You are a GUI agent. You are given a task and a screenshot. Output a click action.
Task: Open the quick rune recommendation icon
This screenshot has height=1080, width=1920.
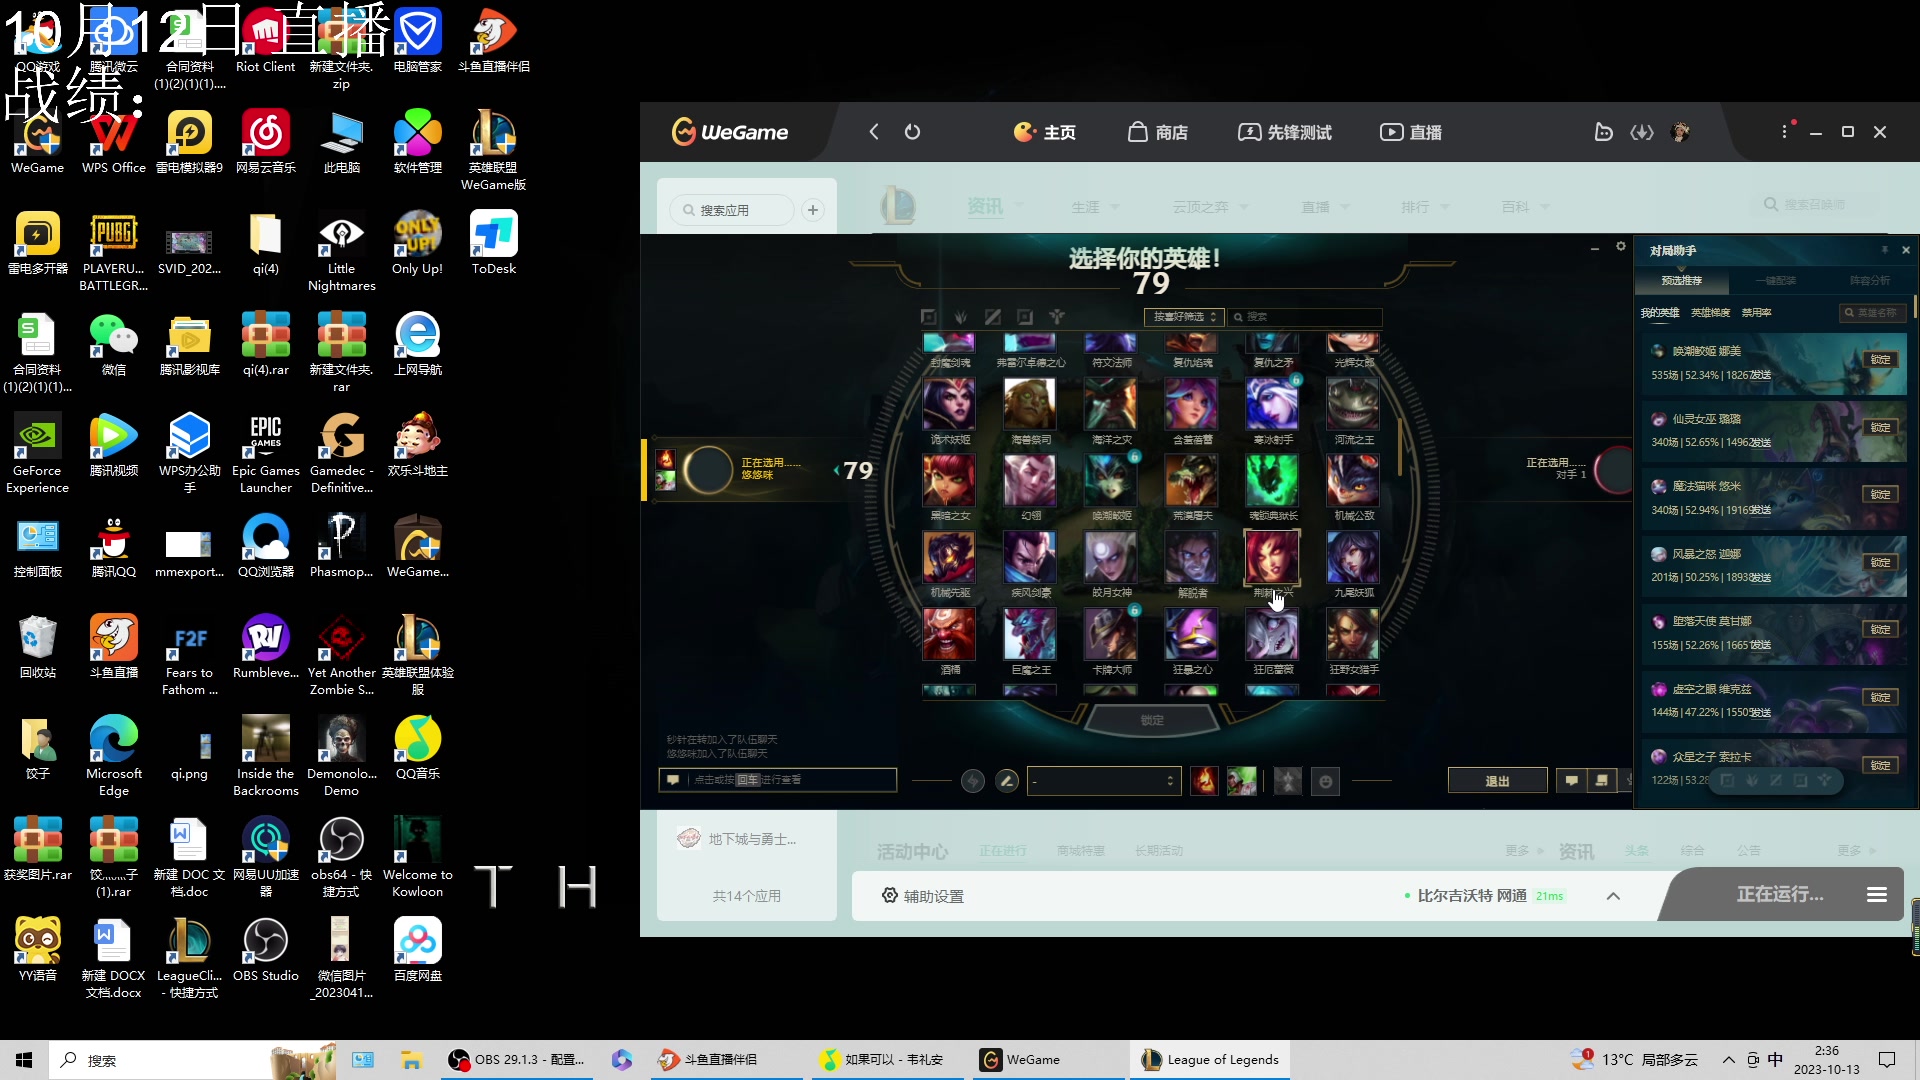click(972, 781)
